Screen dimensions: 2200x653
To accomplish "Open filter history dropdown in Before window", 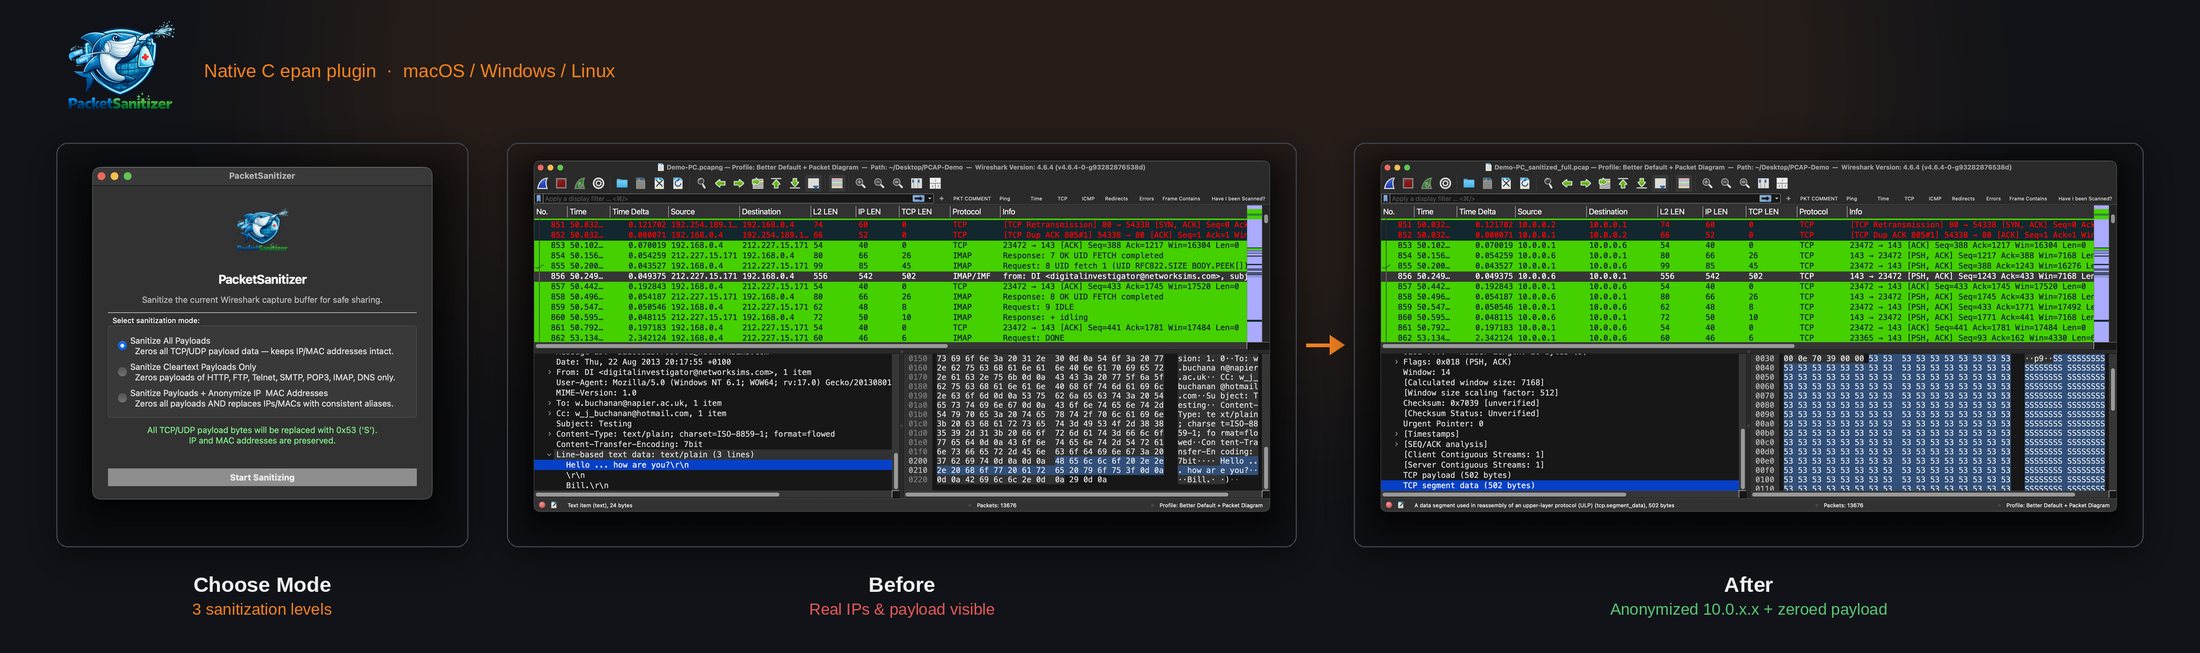I will pos(930,199).
